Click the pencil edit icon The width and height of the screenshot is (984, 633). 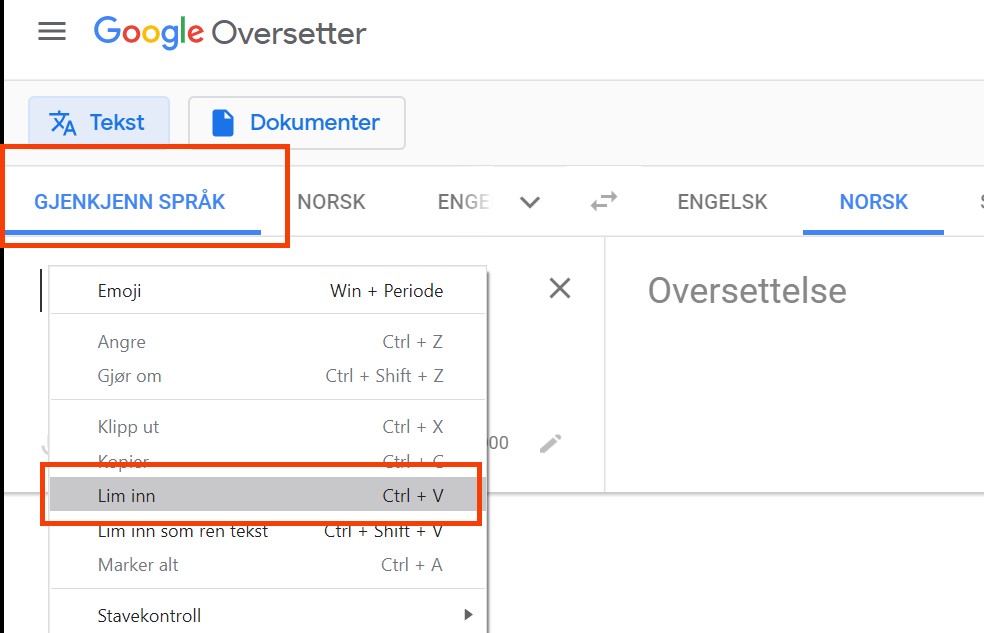(x=550, y=443)
